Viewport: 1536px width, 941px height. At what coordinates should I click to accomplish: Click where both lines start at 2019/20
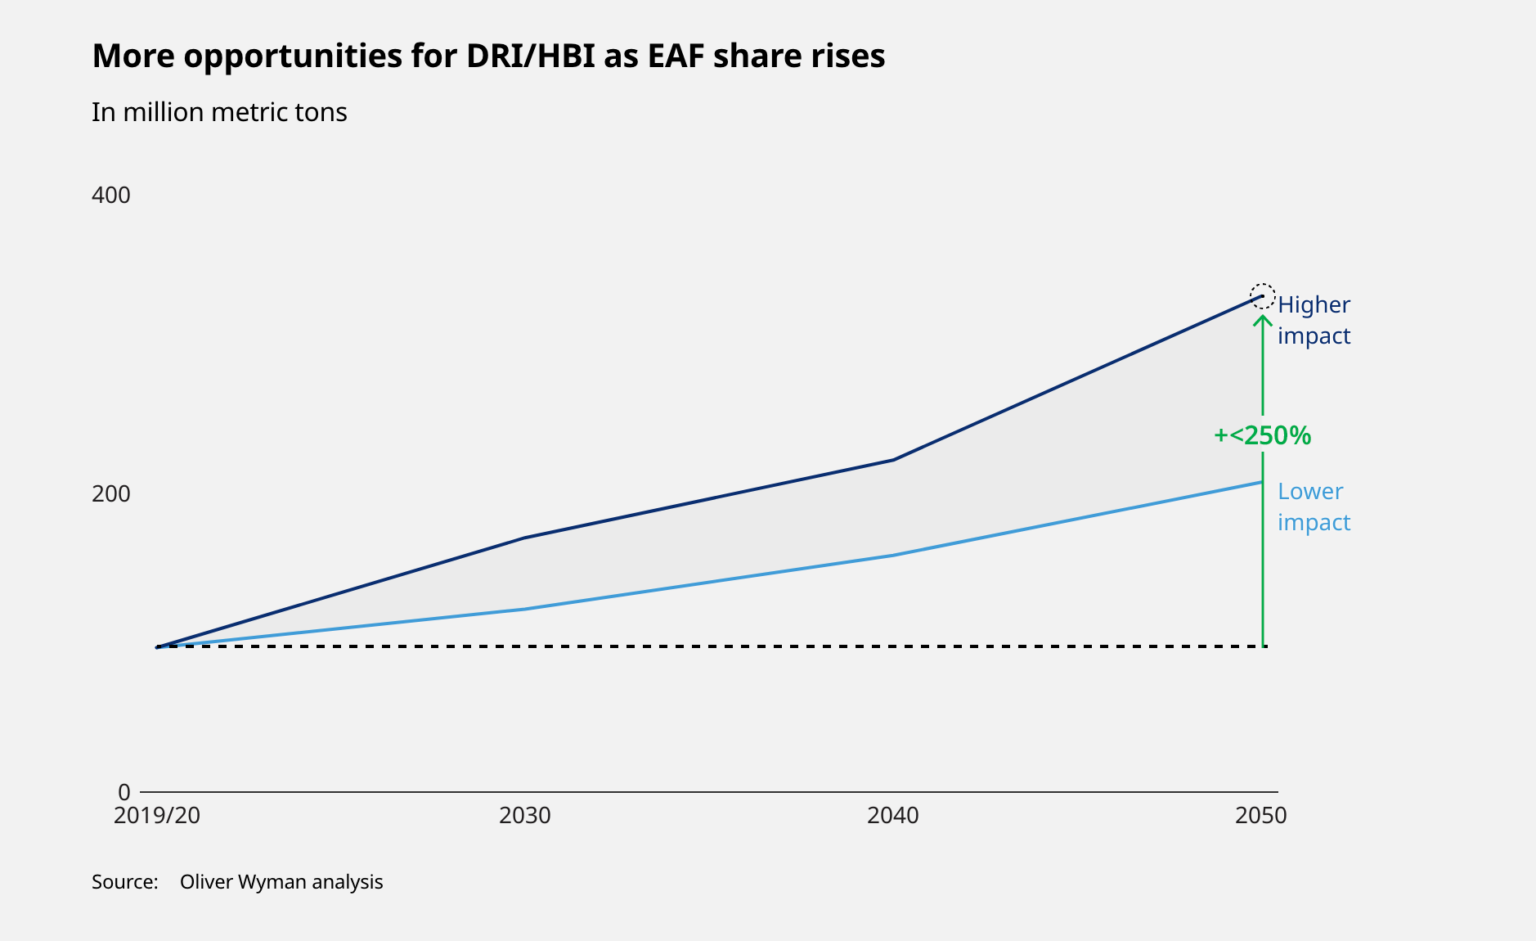pos(158,647)
